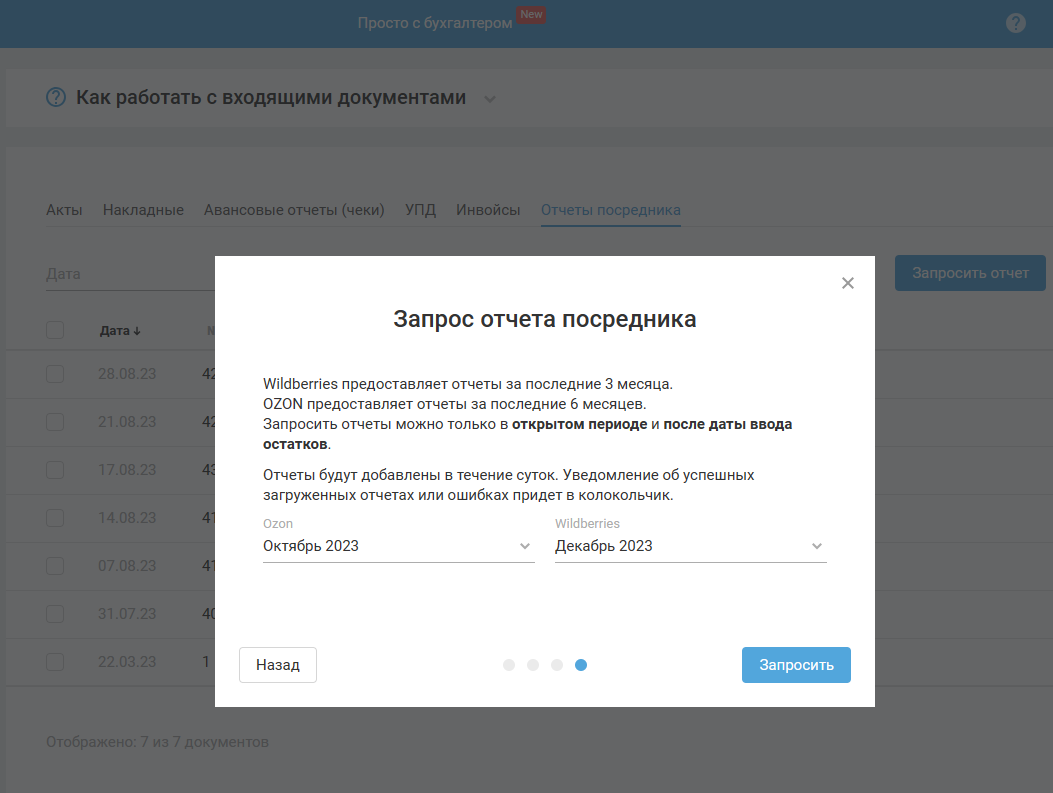Click the New badge in header
The height and width of the screenshot is (793, 1053).
coord(531,14)
